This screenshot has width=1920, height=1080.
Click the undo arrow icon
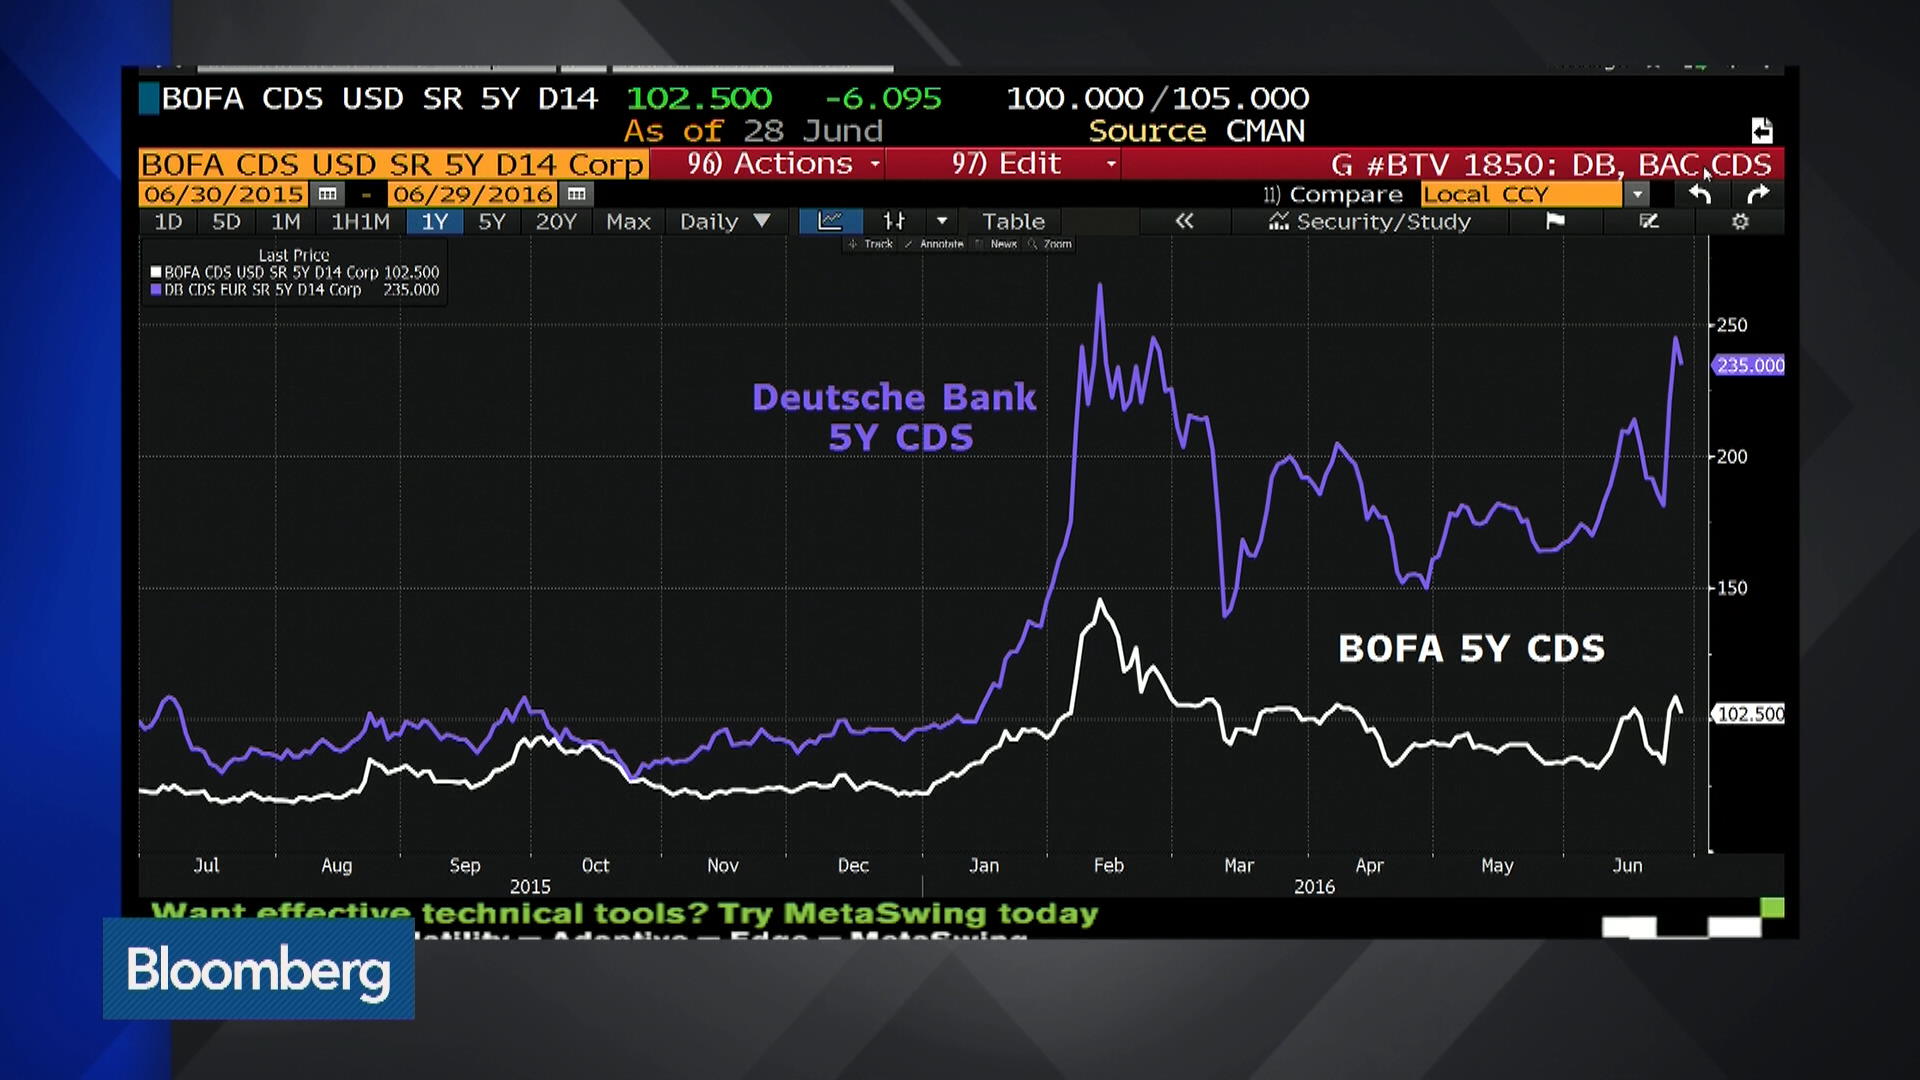[1700, 194]
